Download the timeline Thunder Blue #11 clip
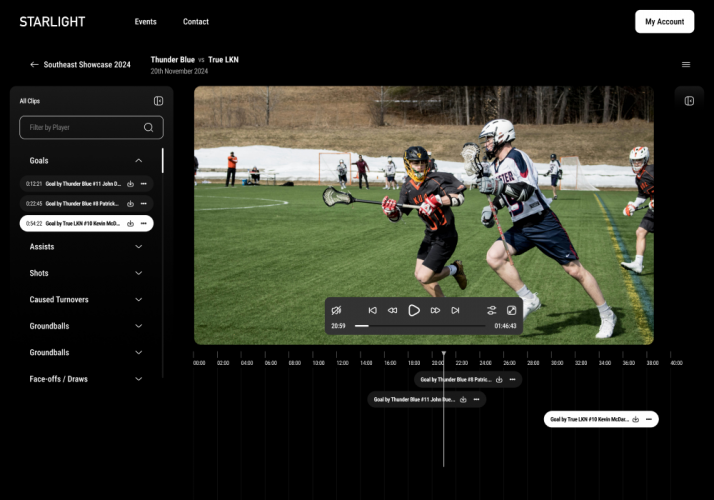Screen dimensions: 714x500 click(463, 399)
